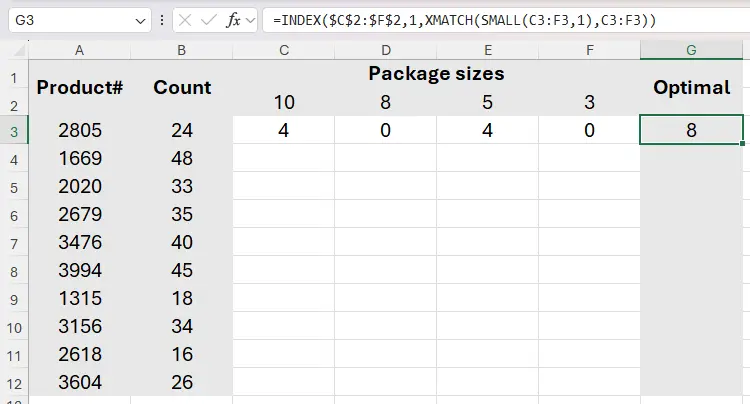Select the Count cell with value 48

182,158
